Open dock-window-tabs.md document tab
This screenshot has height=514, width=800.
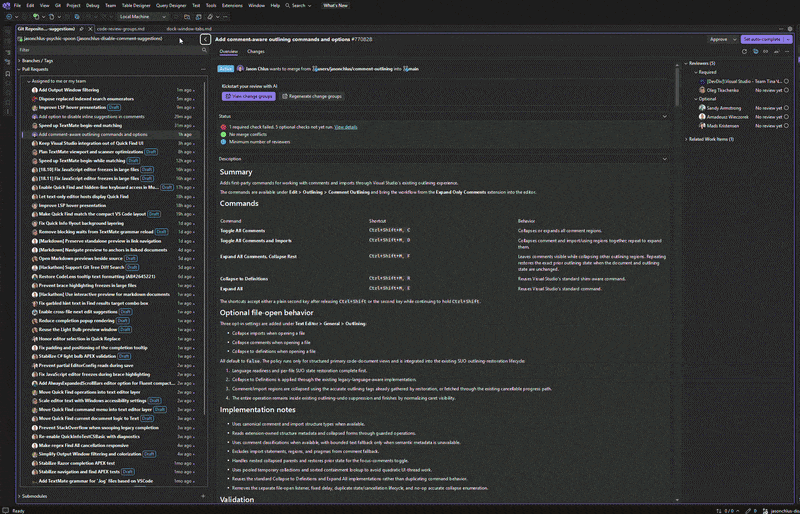click(x=189, y=29)
